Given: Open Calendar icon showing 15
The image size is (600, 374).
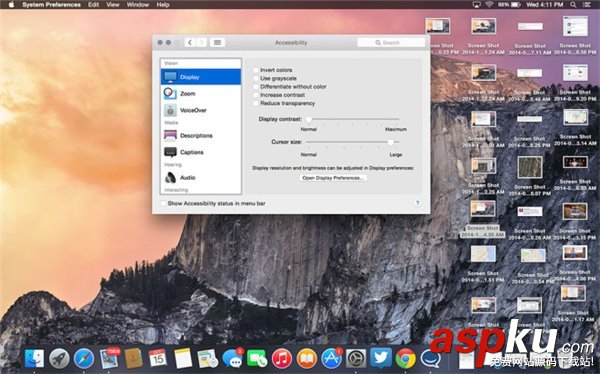Looking at the screenshot, I should pos(158,359).
